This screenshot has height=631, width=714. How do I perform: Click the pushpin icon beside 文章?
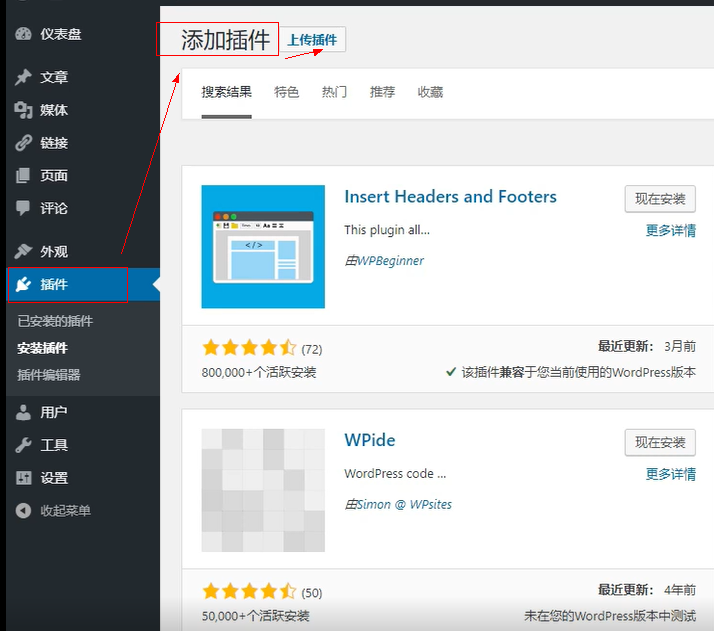(23, 77)
